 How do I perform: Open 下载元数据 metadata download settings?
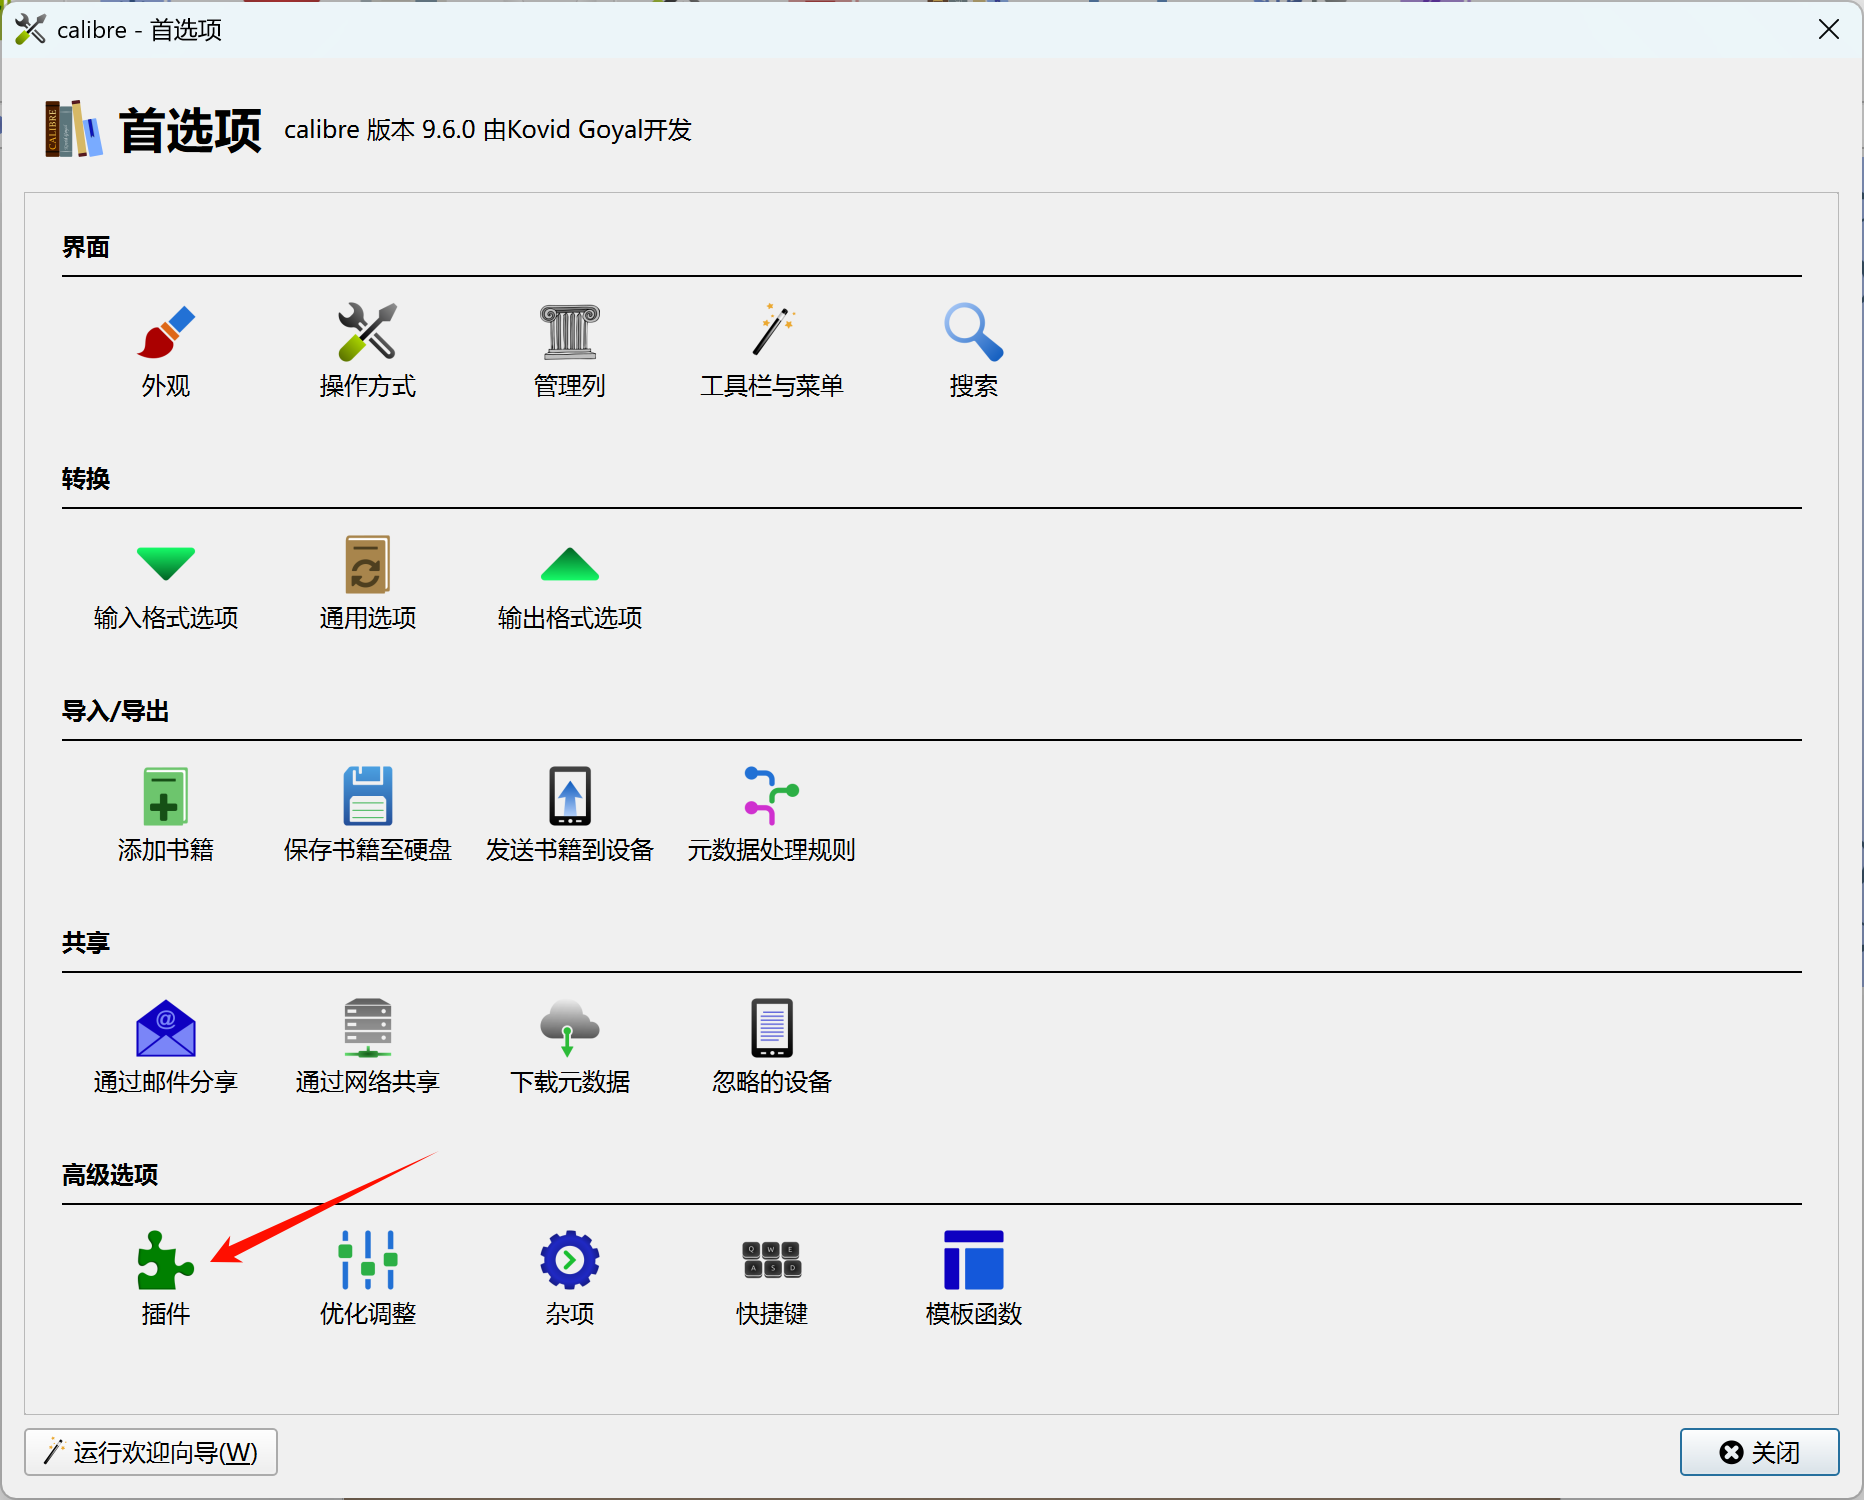coord(570,1047)
